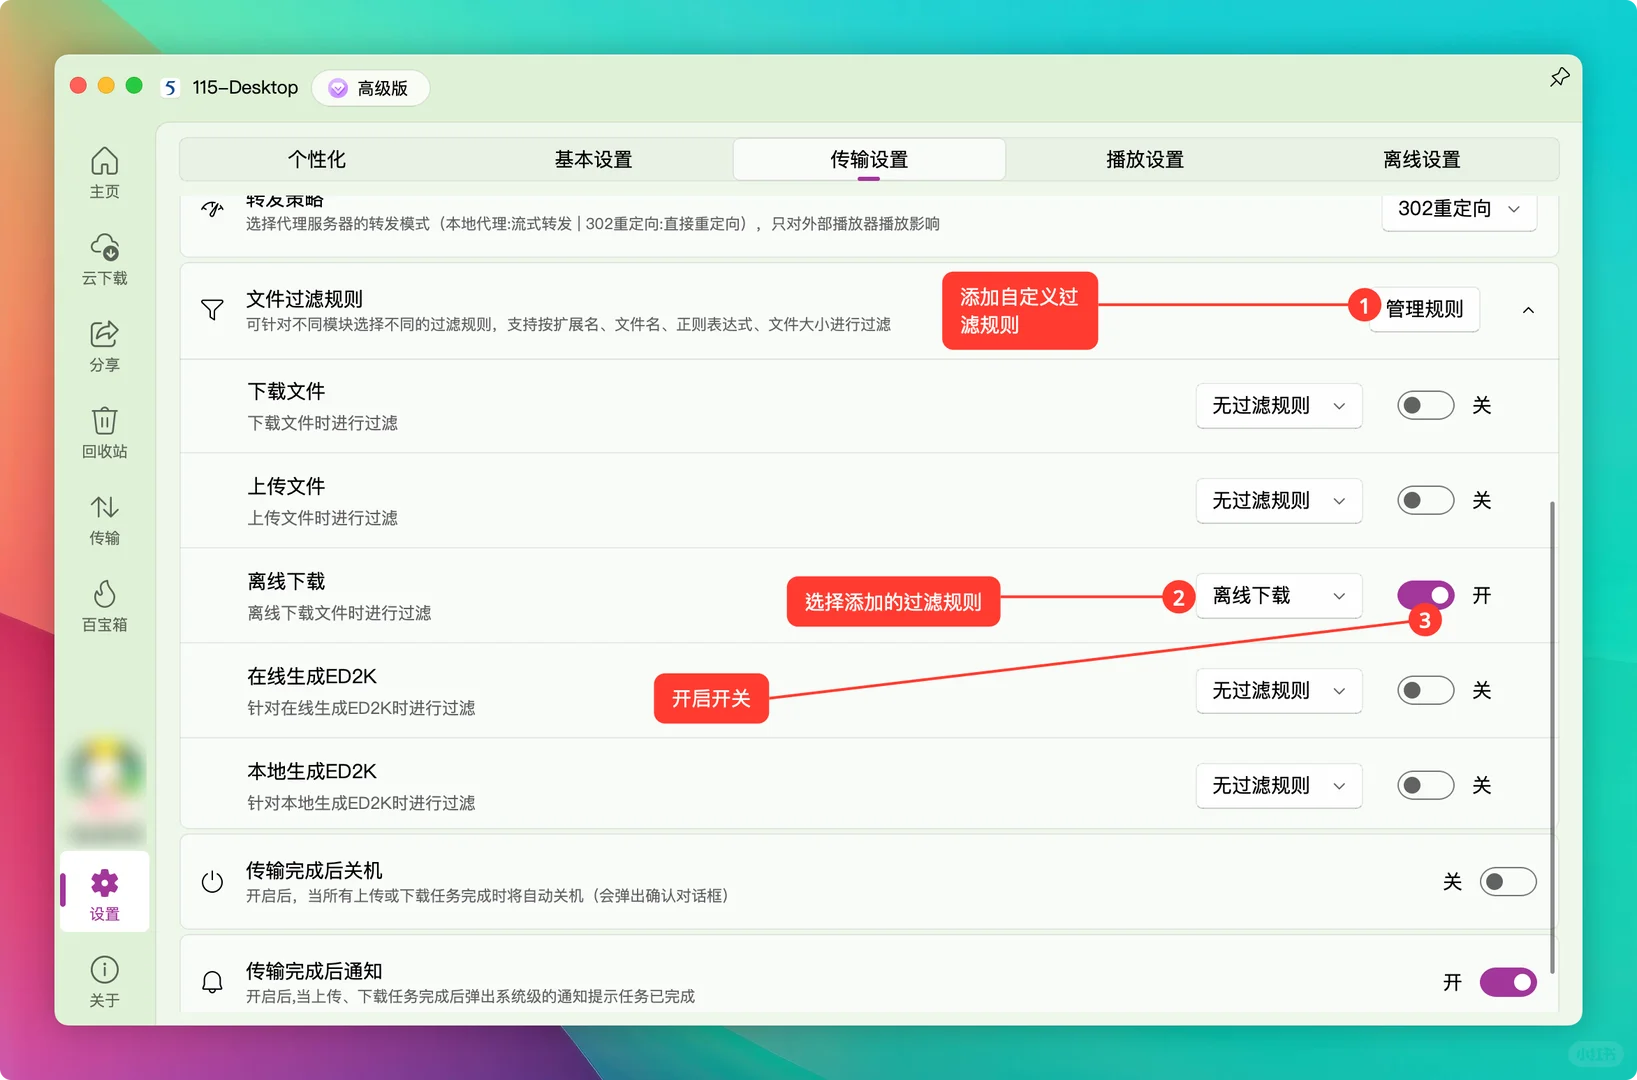Open the 百宝箱 sidebar icon

[x=104, y=604]
